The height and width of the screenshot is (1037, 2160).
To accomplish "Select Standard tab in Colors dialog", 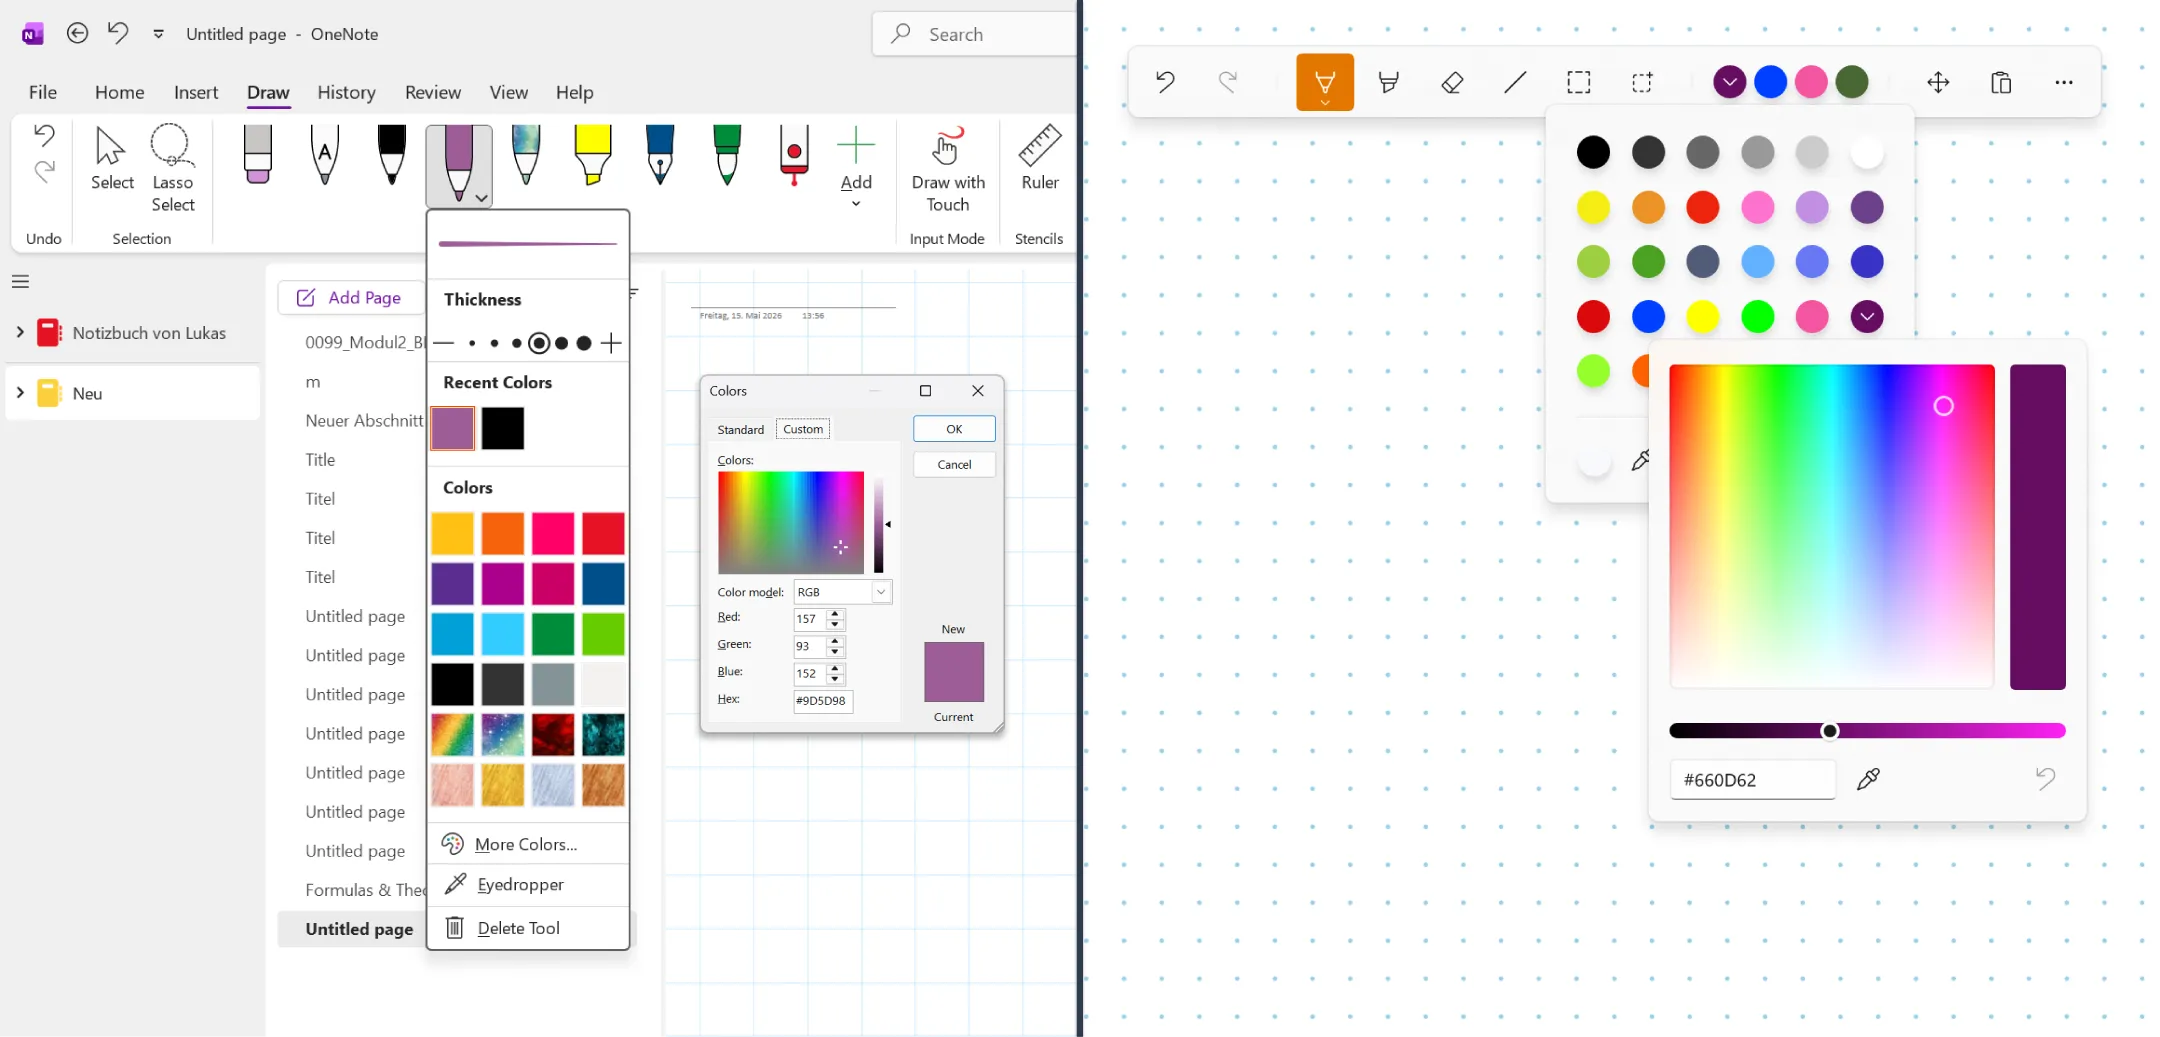I will click(740, 429).
